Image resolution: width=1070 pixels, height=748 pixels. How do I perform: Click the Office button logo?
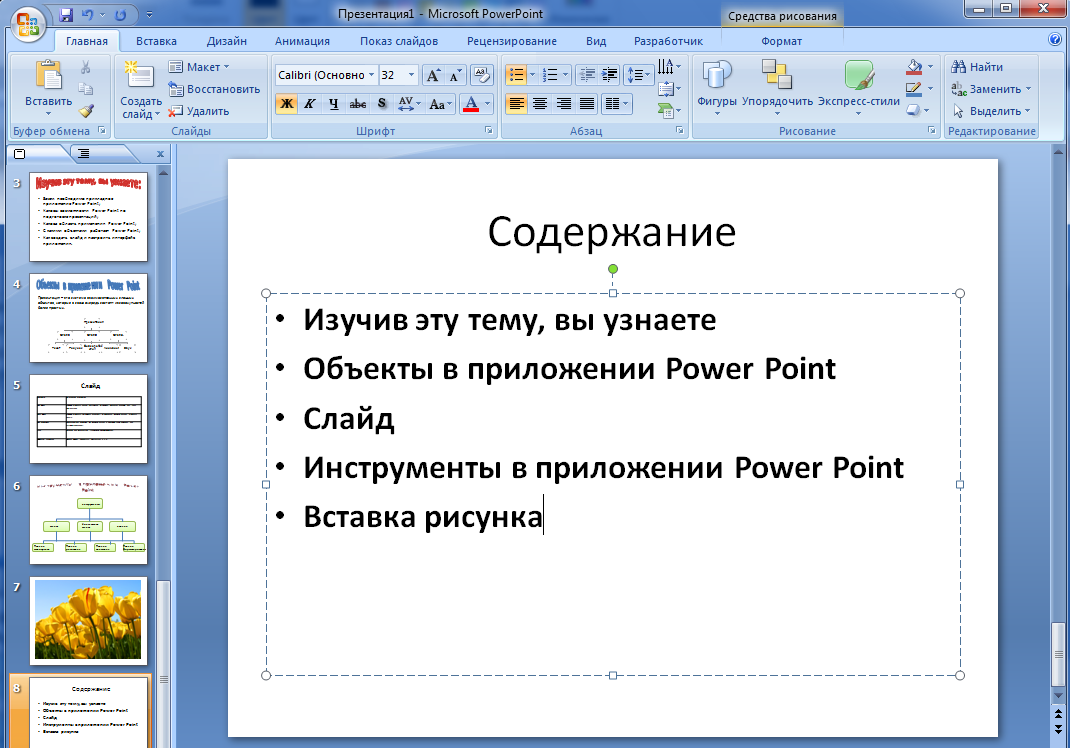pos(27,25)
